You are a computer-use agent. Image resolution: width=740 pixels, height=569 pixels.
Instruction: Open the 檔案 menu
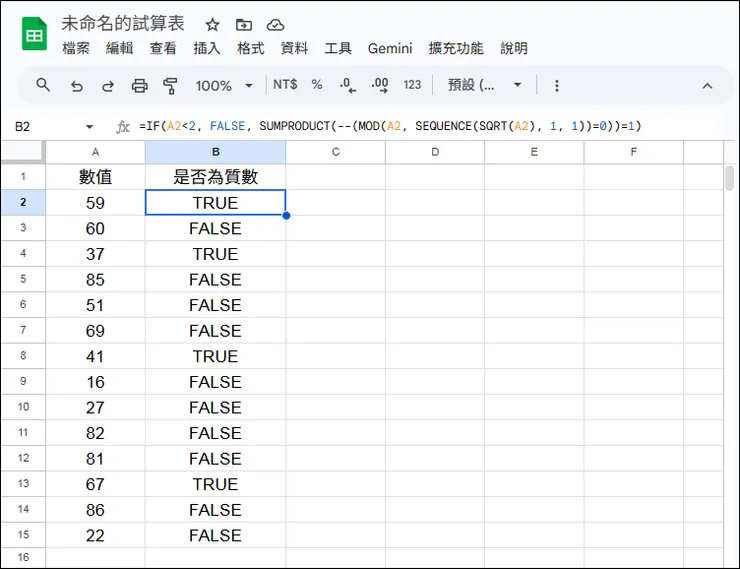[76, 48]
